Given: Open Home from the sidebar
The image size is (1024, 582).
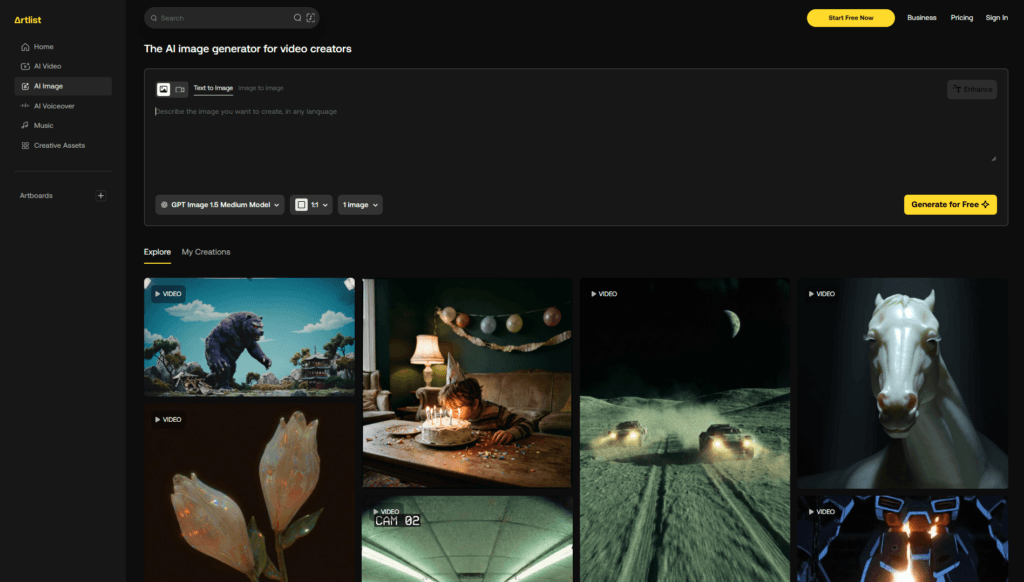Looking at the screenshot, I should pyautogui.click(x=43, y=47).
